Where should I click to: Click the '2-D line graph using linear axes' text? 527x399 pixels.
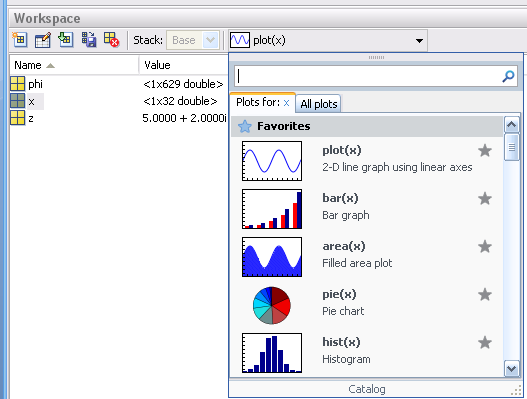(x=397, y=167)
